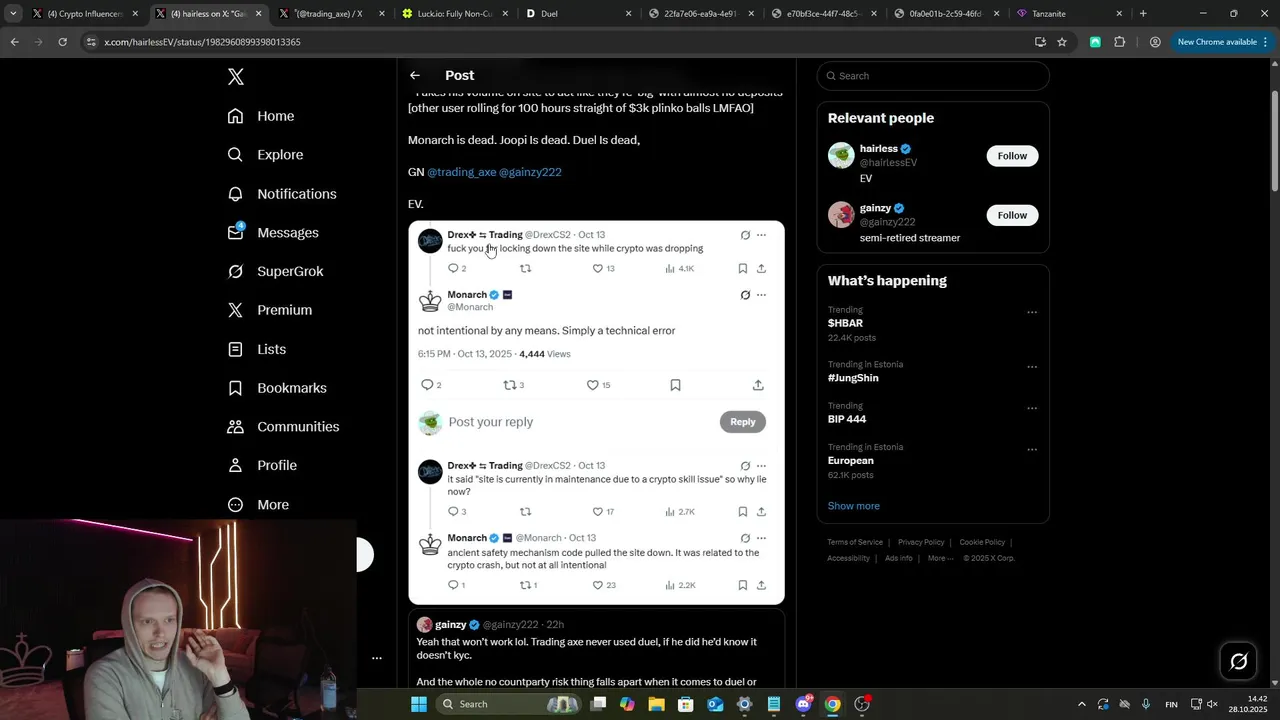Viewport: 1280px width, 720px height.
Task: Reply to first Drex tweet with 2 replies
Action: [x=456, y=268]
